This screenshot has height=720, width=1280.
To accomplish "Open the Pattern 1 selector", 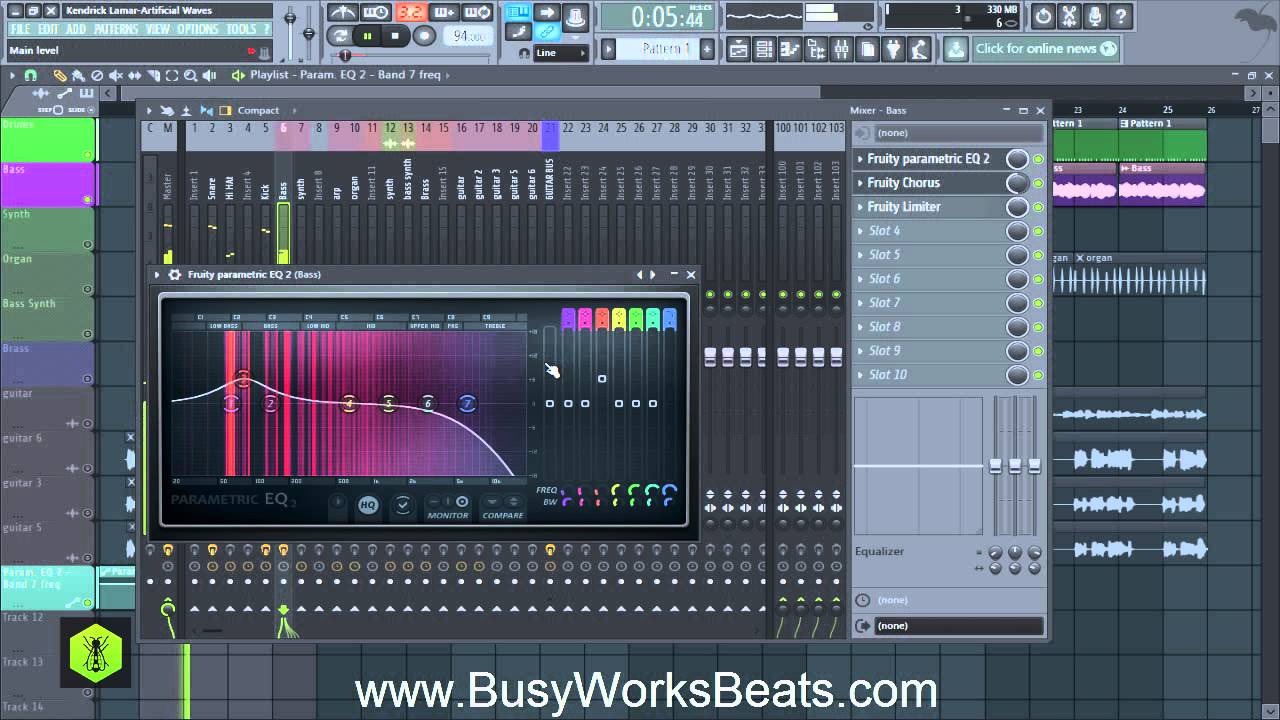I will pos(658,49).
